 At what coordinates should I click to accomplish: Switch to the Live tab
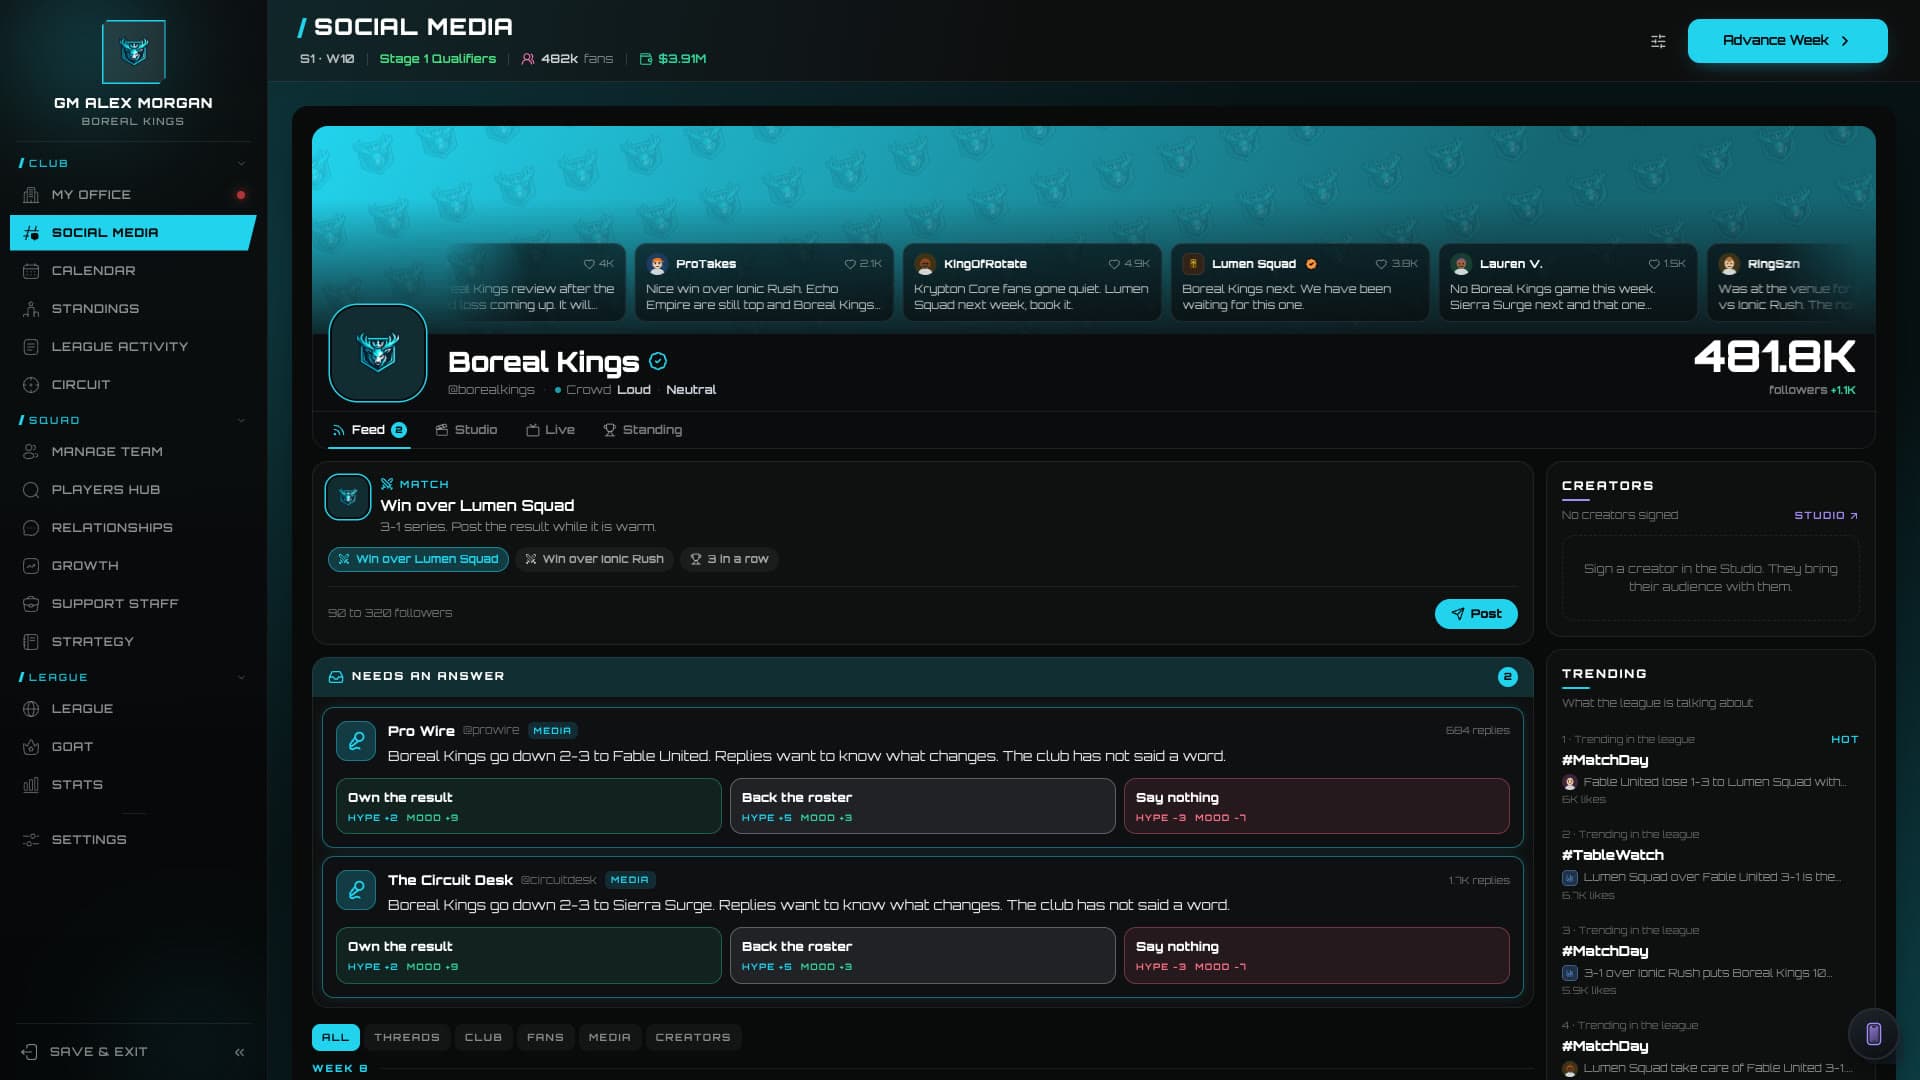(550, 430)
